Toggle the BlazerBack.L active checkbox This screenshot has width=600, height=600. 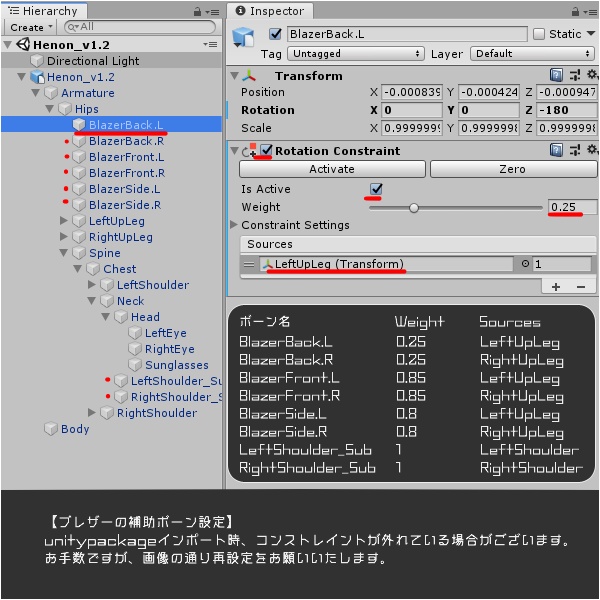pos(276,34)
